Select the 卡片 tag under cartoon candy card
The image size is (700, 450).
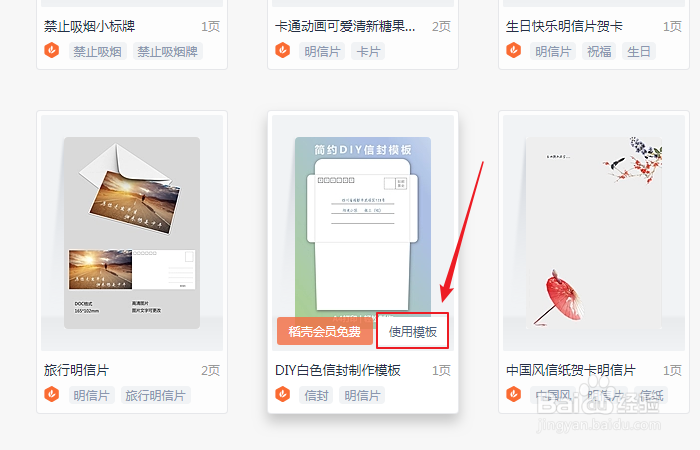[x=368, y=51]
